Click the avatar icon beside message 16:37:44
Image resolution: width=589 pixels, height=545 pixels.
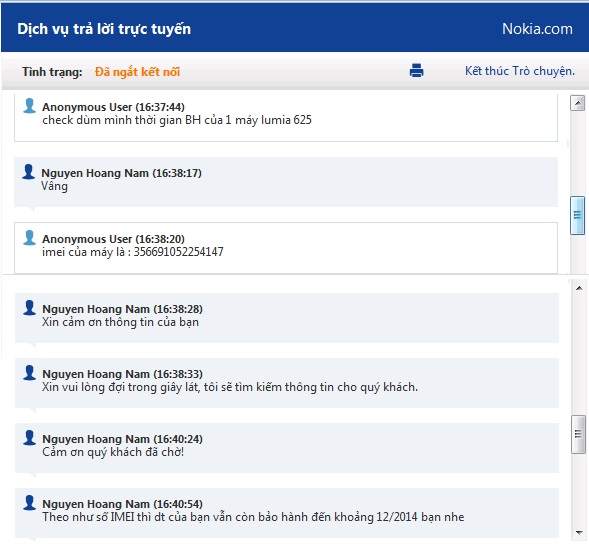(x=29, y=106)
